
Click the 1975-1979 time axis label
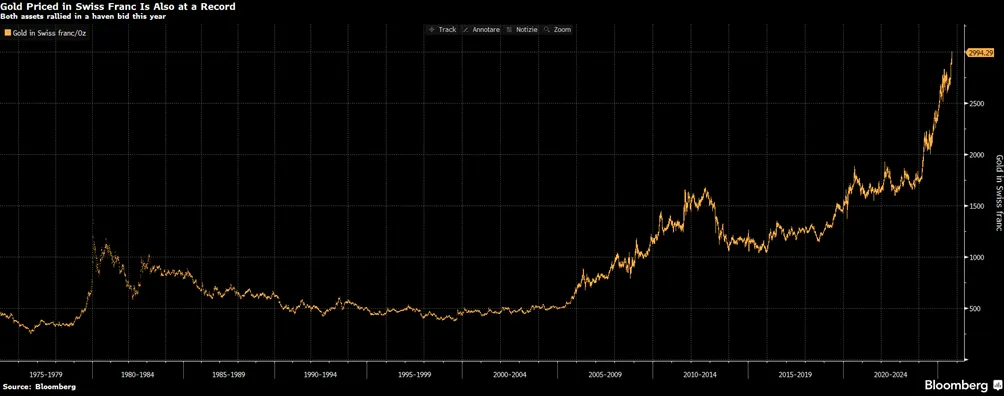point(46,373)
